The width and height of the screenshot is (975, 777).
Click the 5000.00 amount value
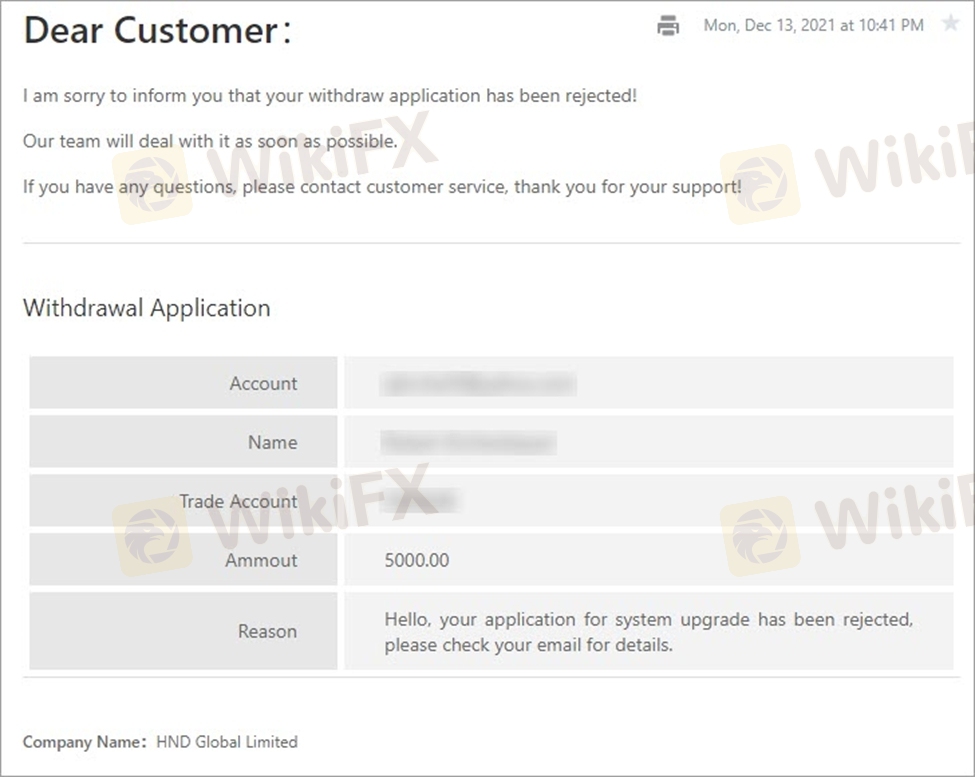(417, 560)
